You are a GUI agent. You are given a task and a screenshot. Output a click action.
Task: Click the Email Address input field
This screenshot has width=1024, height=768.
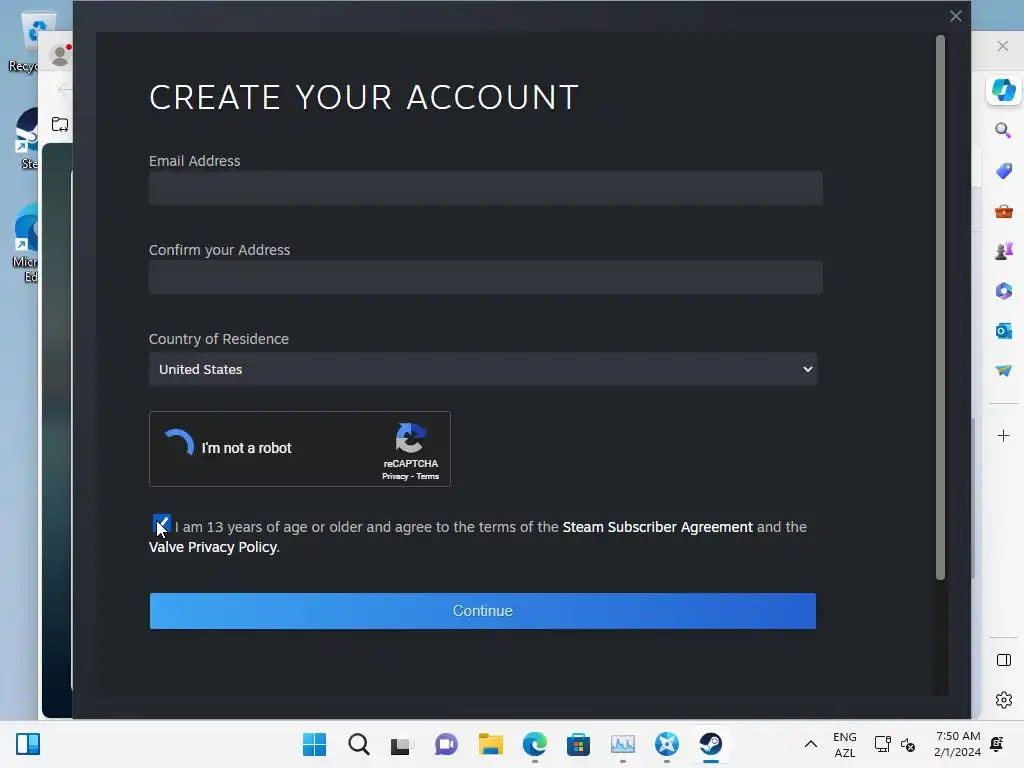[x=485, y=188]
